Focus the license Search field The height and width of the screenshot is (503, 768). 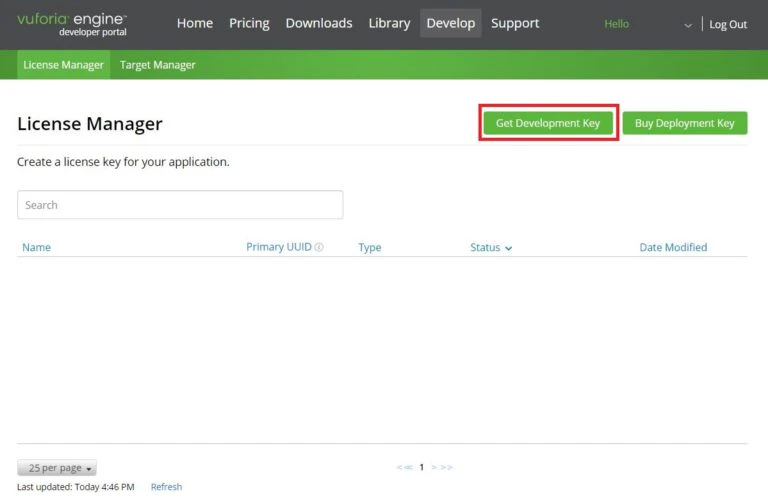pos(180,205)
